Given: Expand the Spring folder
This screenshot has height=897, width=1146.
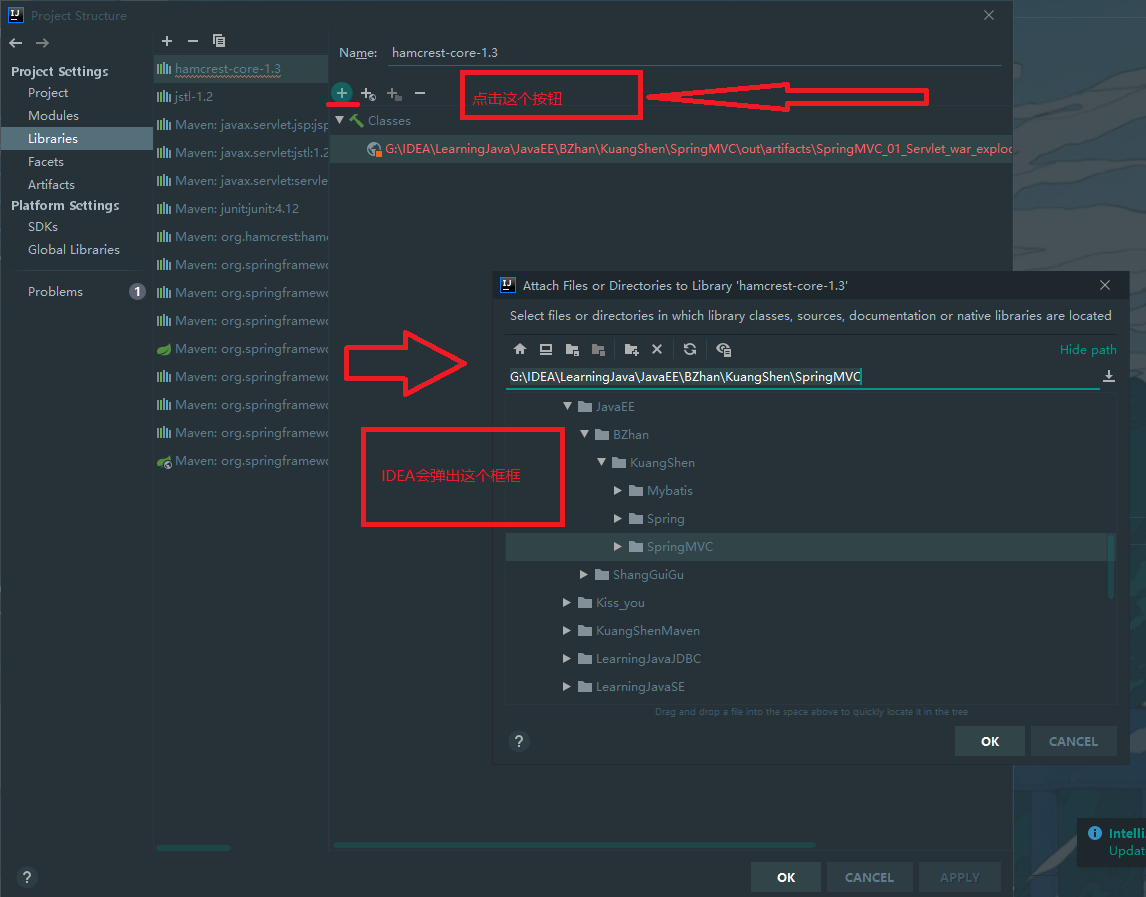Looking at the screenshot, I should (618, 518).
